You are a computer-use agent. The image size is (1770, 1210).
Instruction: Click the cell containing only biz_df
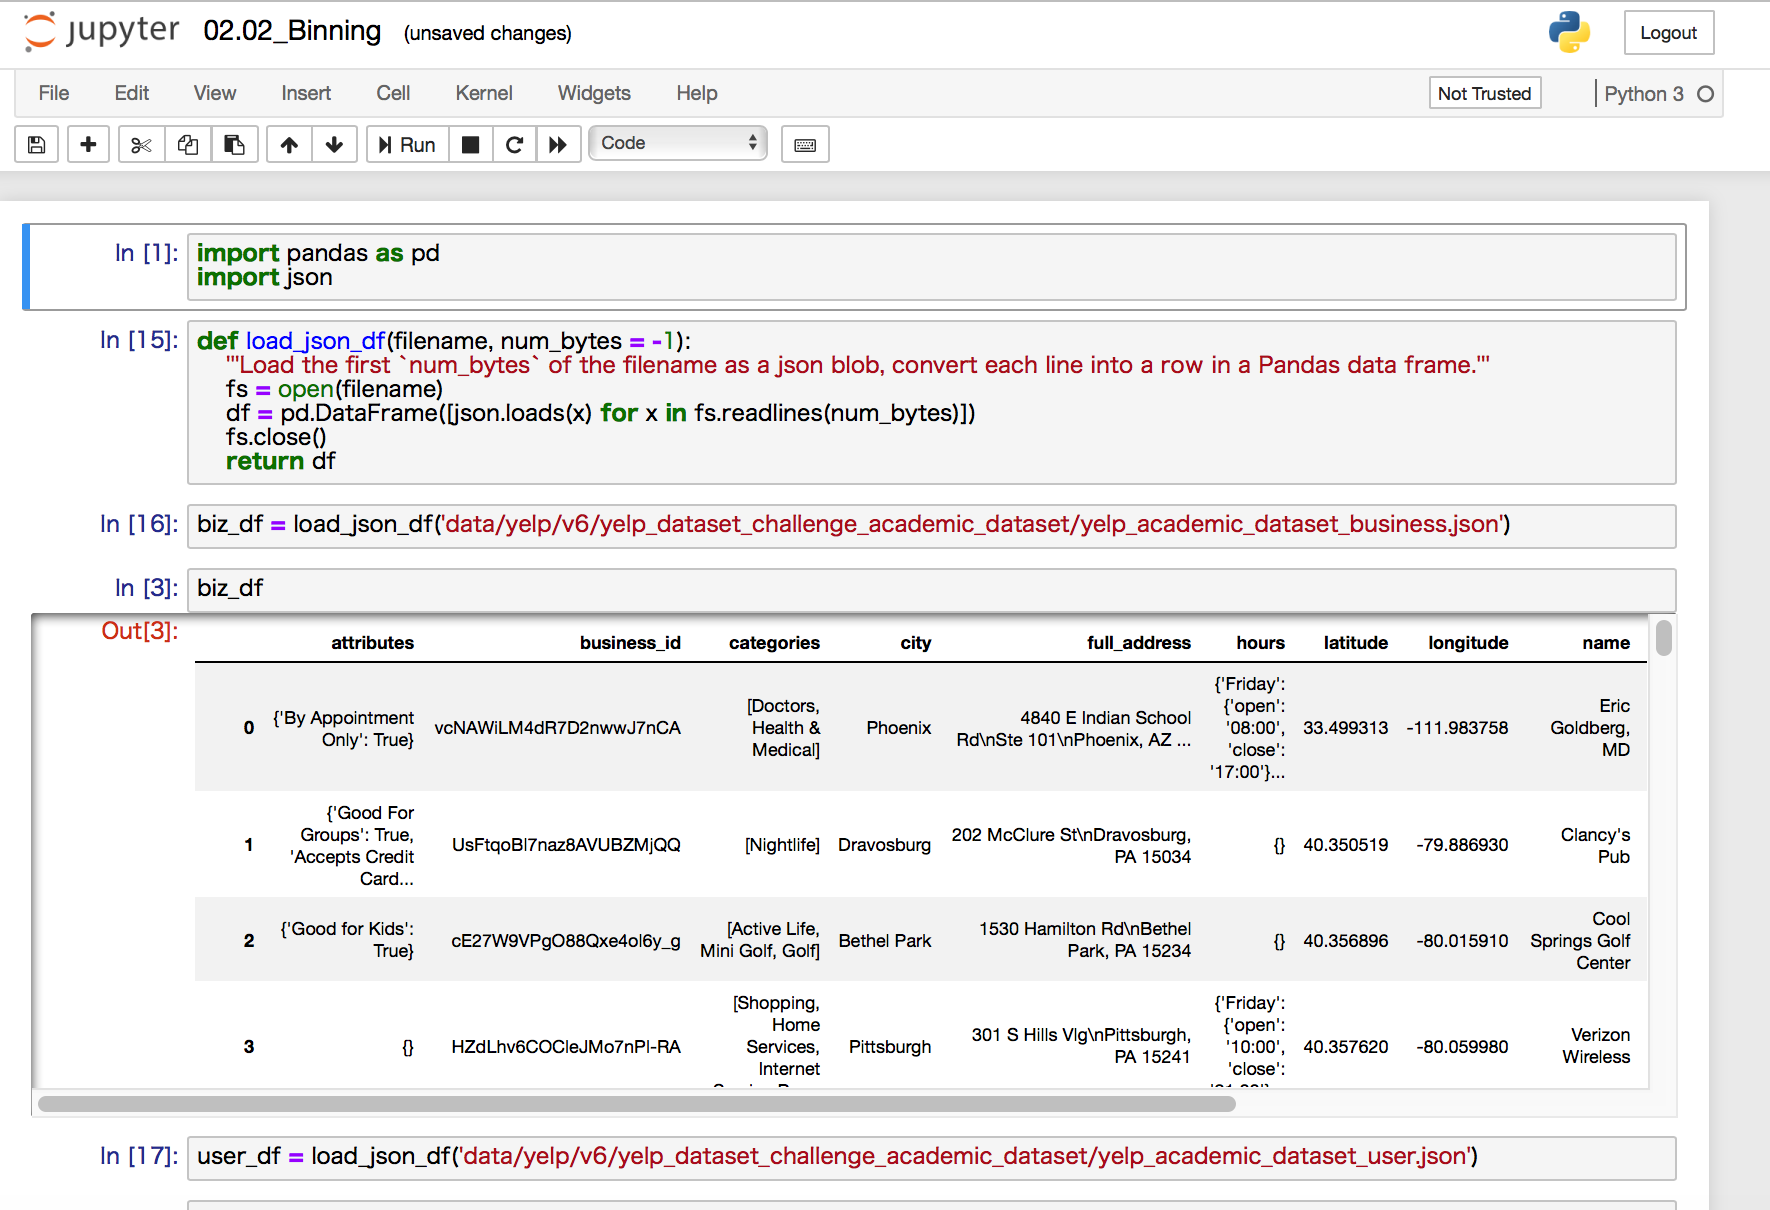point(931,589)
